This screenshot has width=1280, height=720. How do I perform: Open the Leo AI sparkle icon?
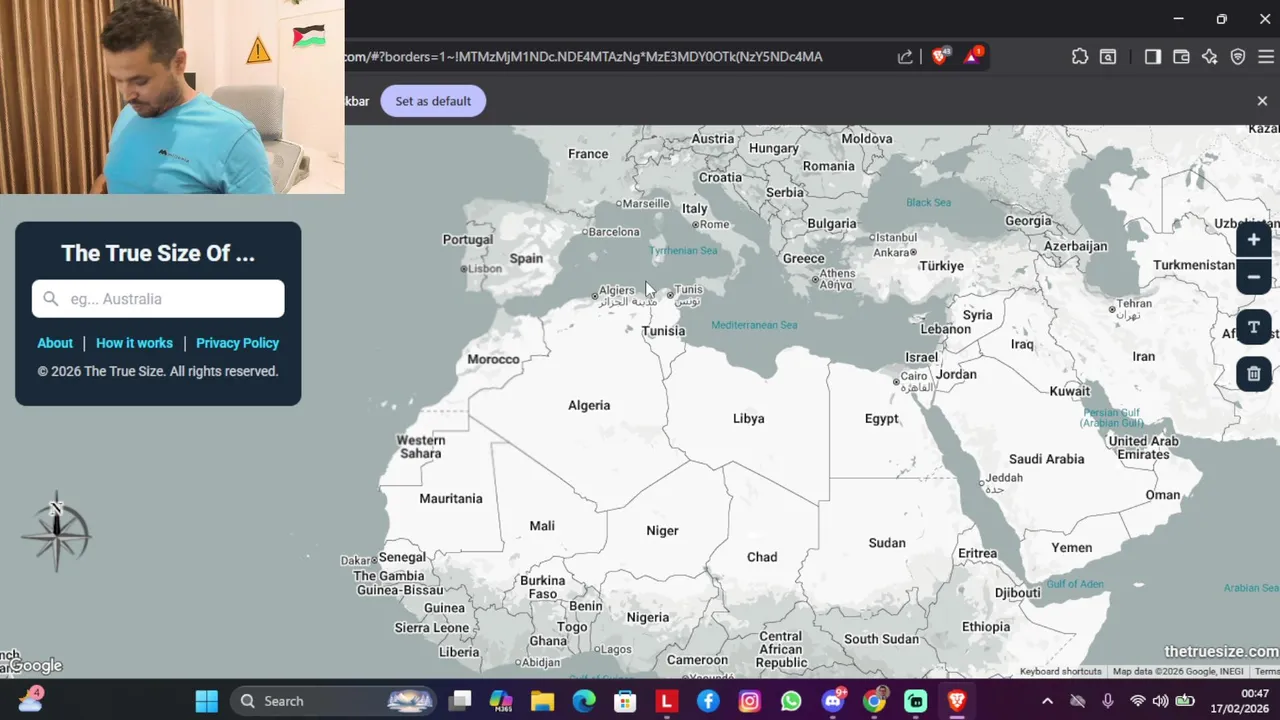1210,57
